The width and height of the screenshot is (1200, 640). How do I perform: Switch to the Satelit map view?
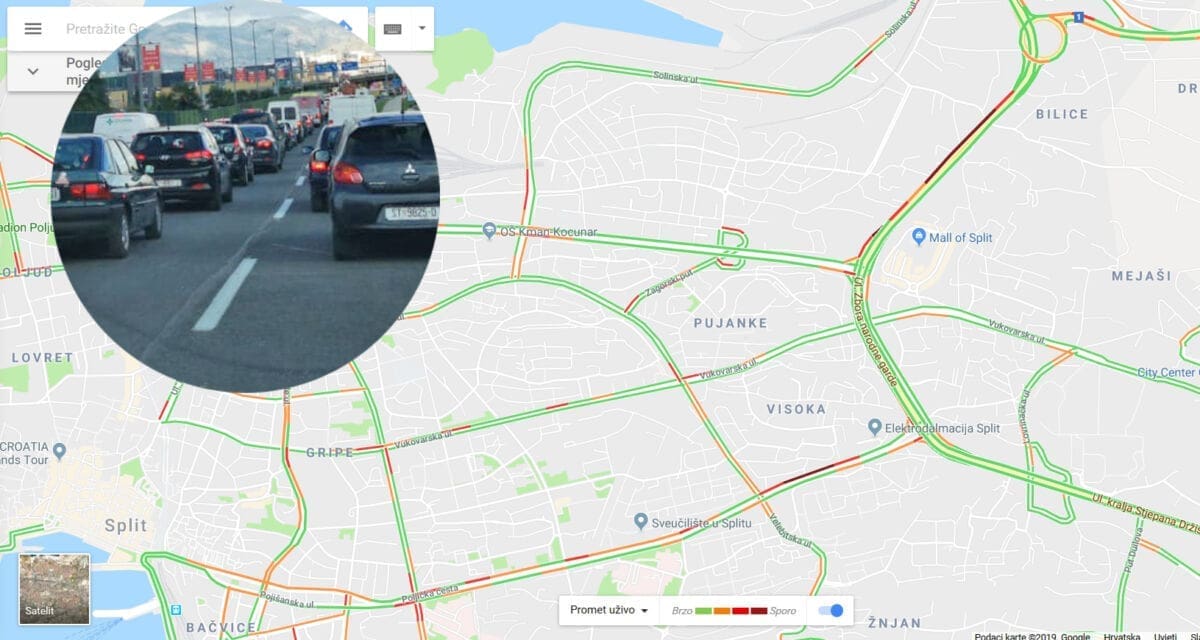tap(54, 589)
